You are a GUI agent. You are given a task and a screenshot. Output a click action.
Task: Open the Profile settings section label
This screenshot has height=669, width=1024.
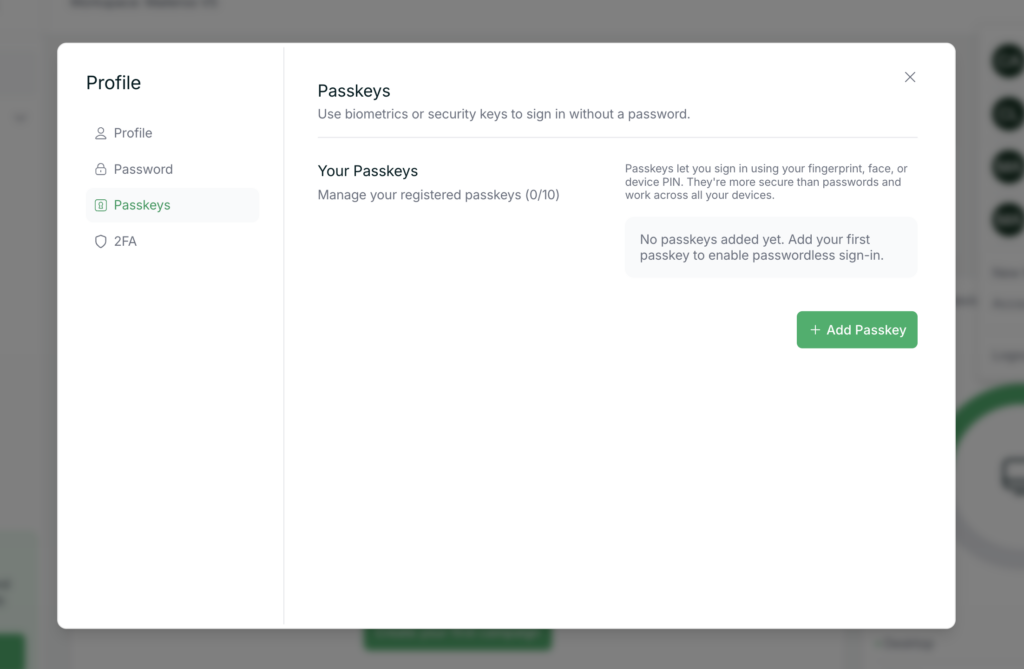click(133, 133)
